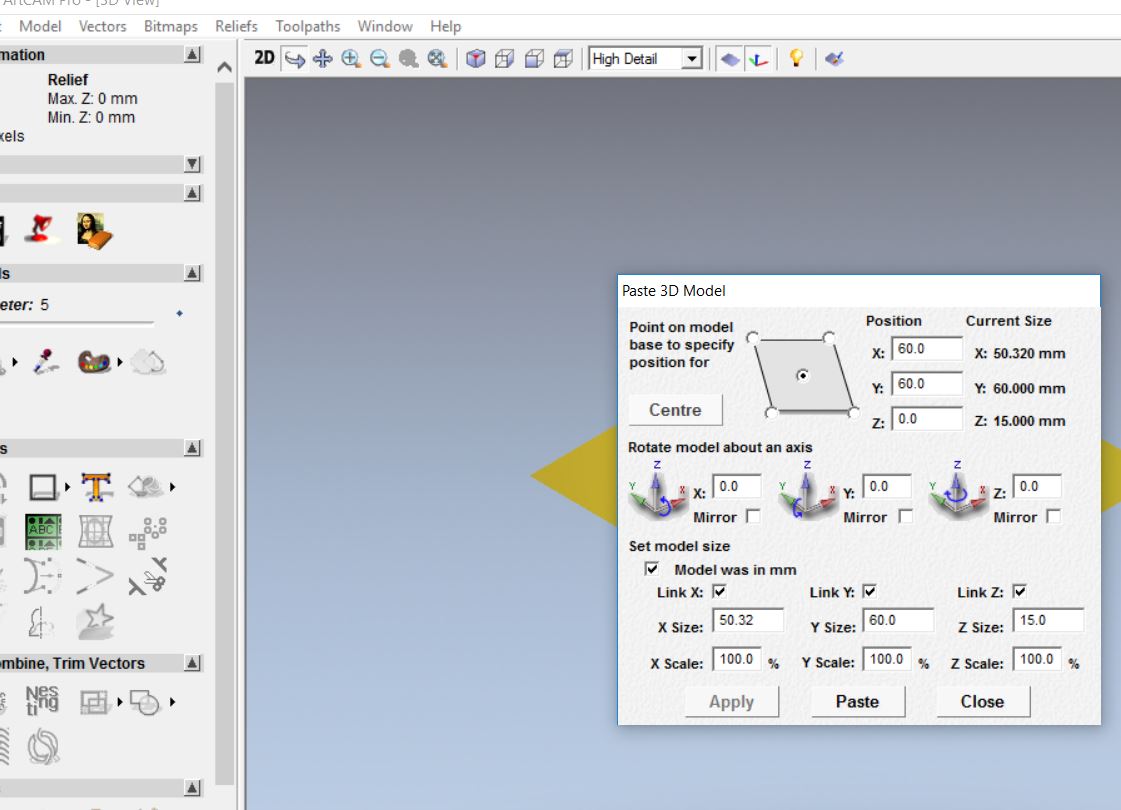Click the Z Scale percentage field

(1037, 658)
